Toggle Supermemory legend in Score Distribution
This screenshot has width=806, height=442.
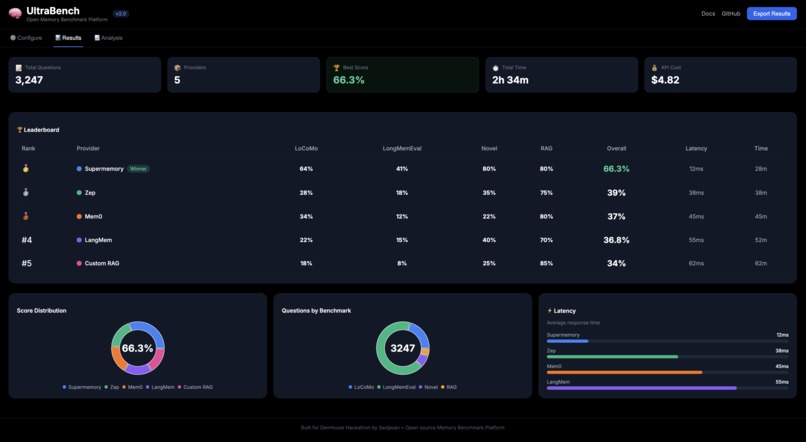pos(82,387)
